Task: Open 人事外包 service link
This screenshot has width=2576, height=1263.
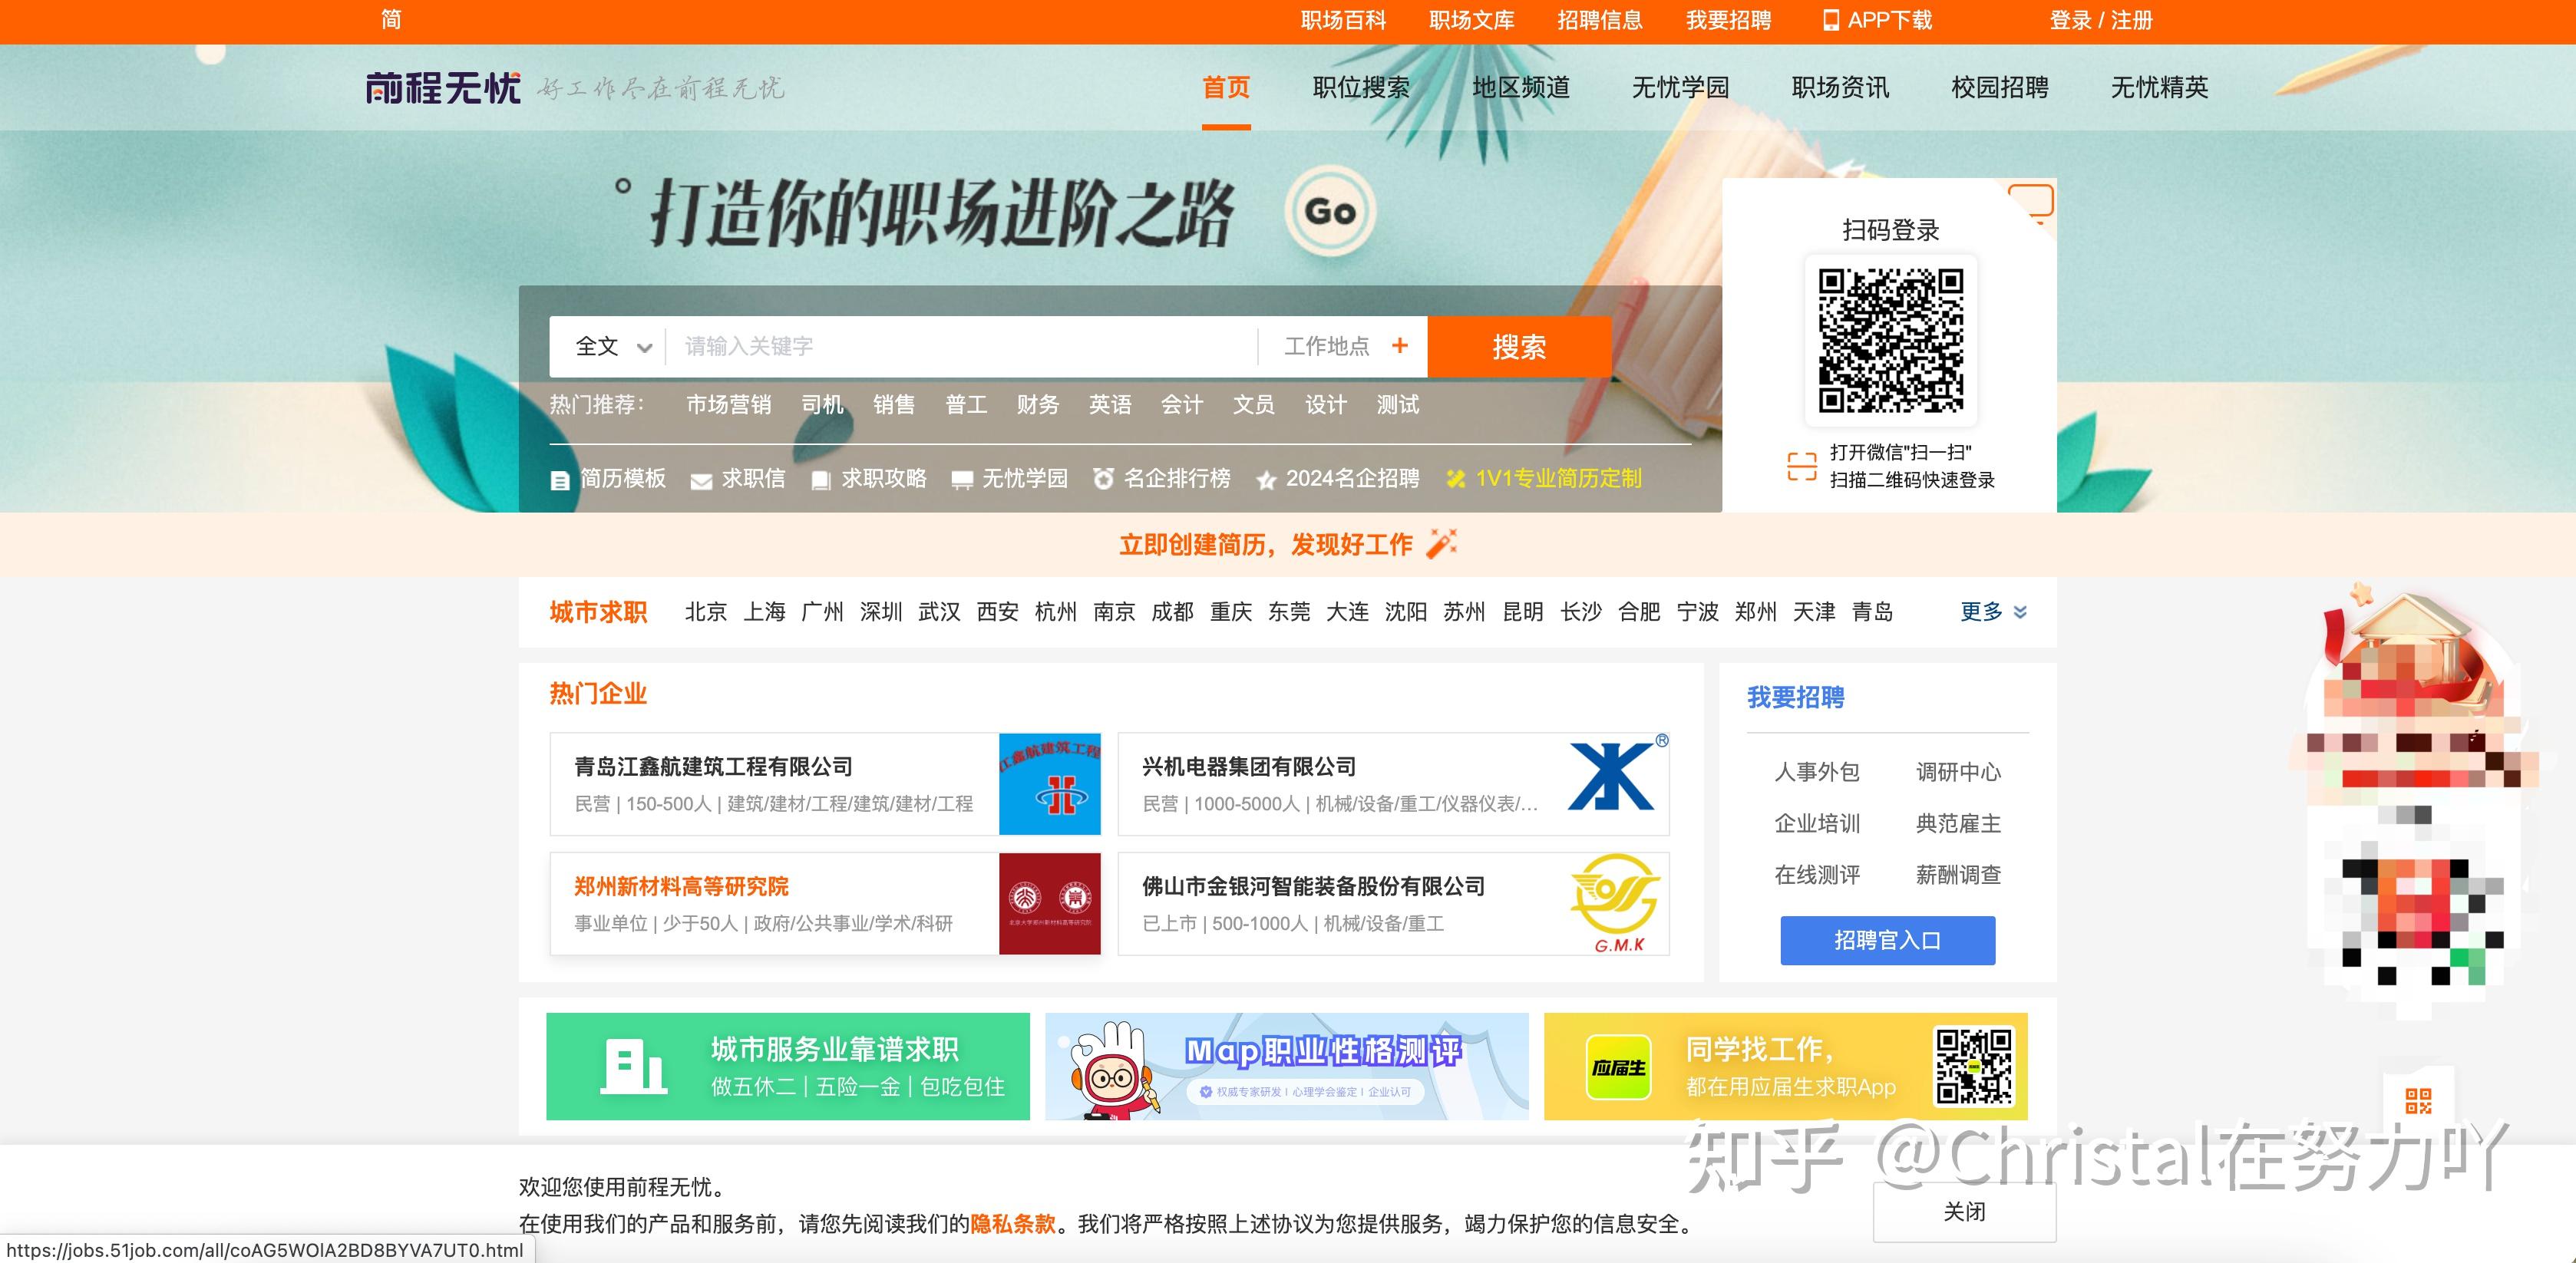Action: coord(1817,771)
